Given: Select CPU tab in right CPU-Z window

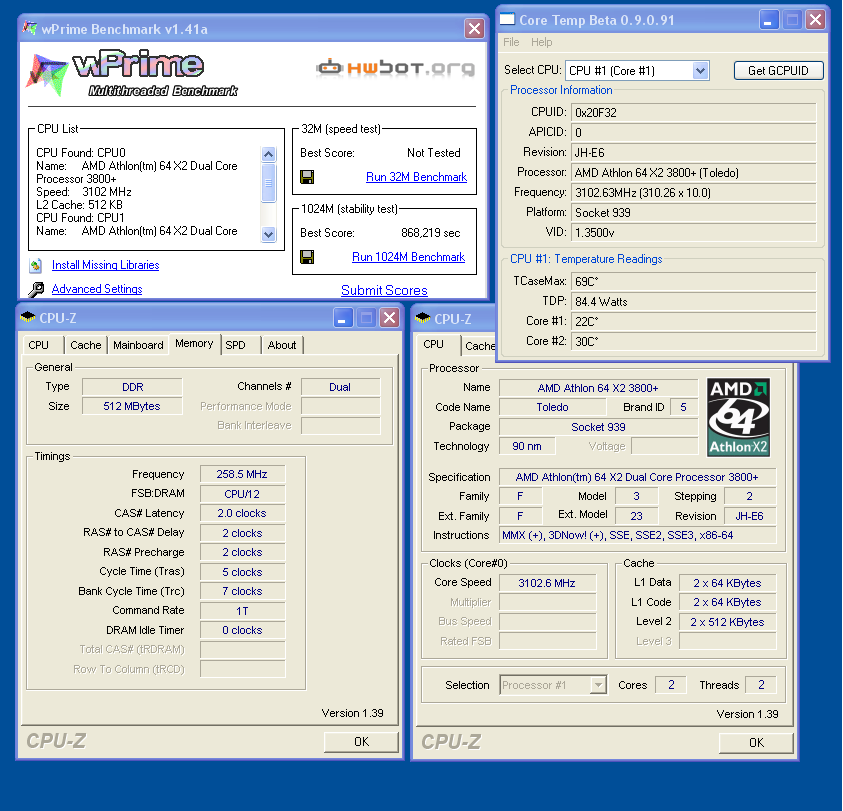Looking at the screenshot, I should click(433, 344).
